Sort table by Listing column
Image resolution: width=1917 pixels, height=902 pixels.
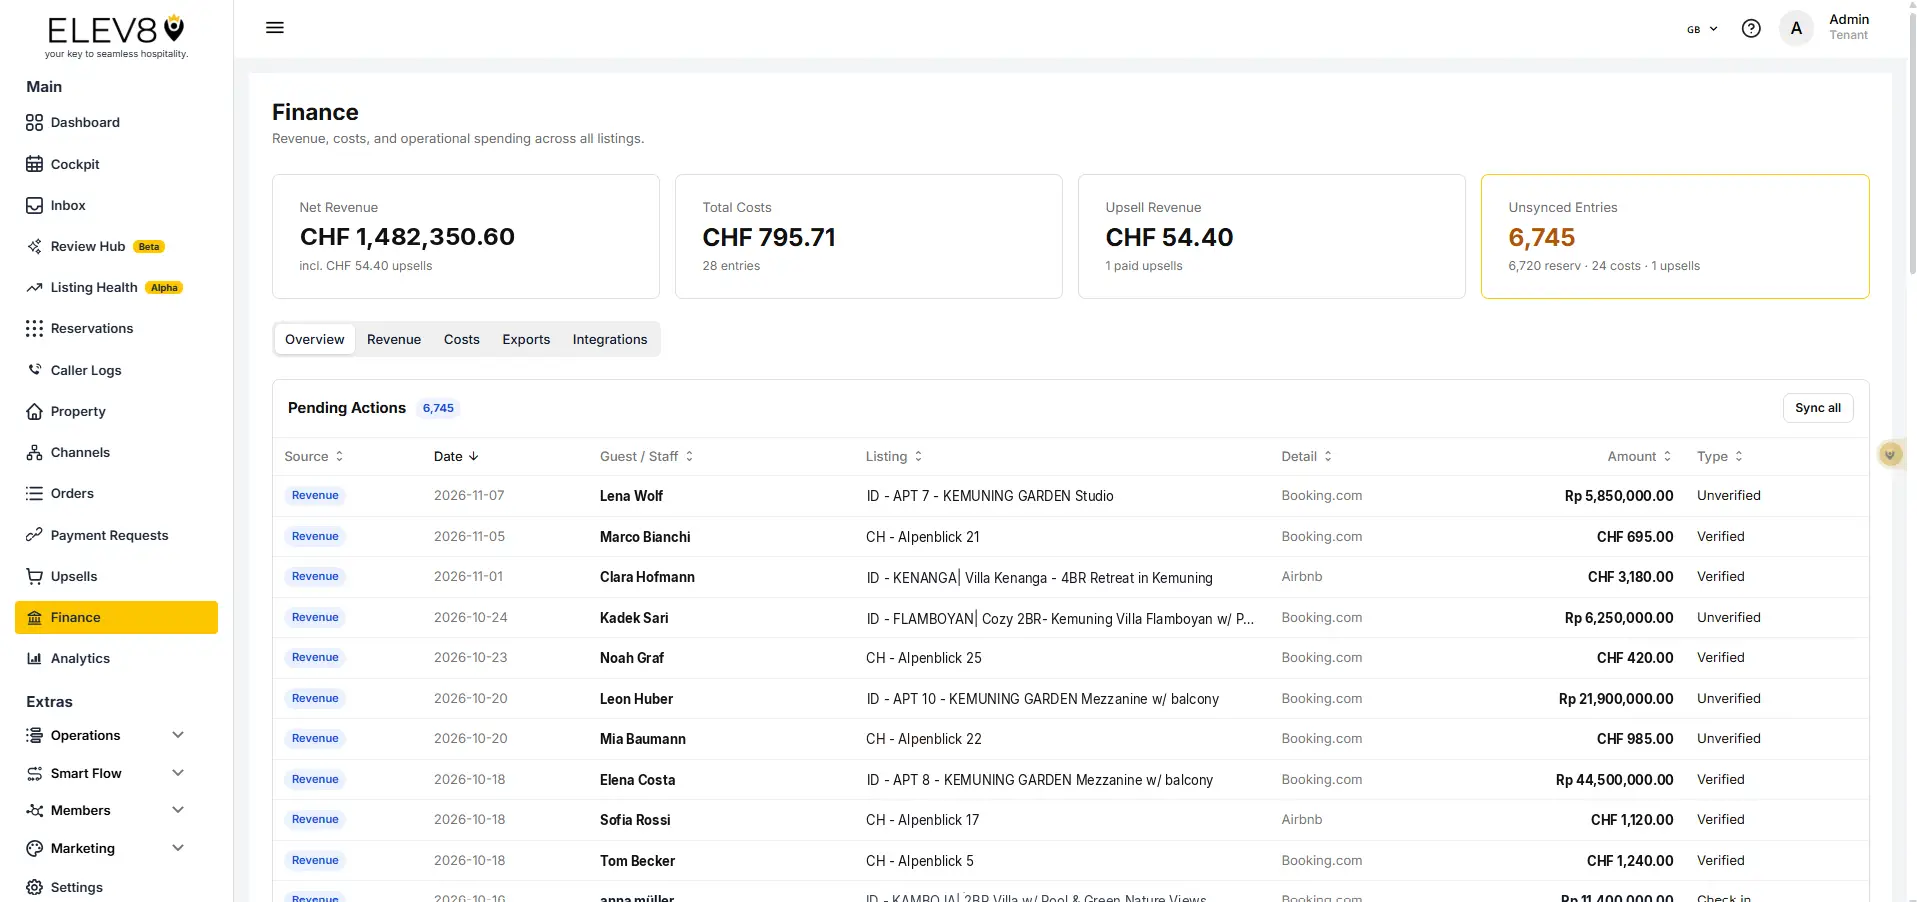click(x=894, y=456)
